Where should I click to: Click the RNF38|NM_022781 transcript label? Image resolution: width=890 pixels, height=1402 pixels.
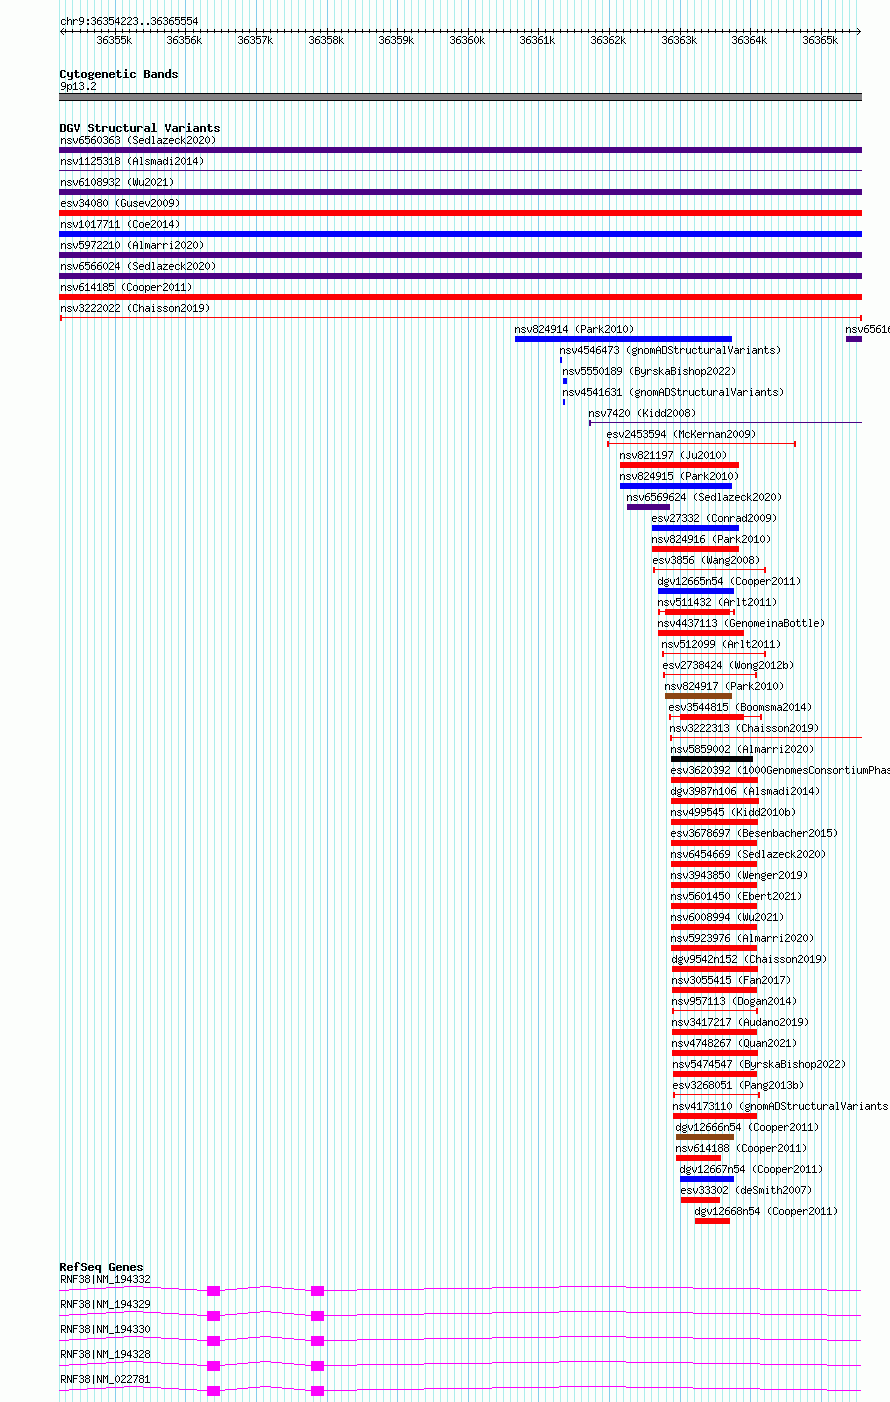coord(105,1379)
